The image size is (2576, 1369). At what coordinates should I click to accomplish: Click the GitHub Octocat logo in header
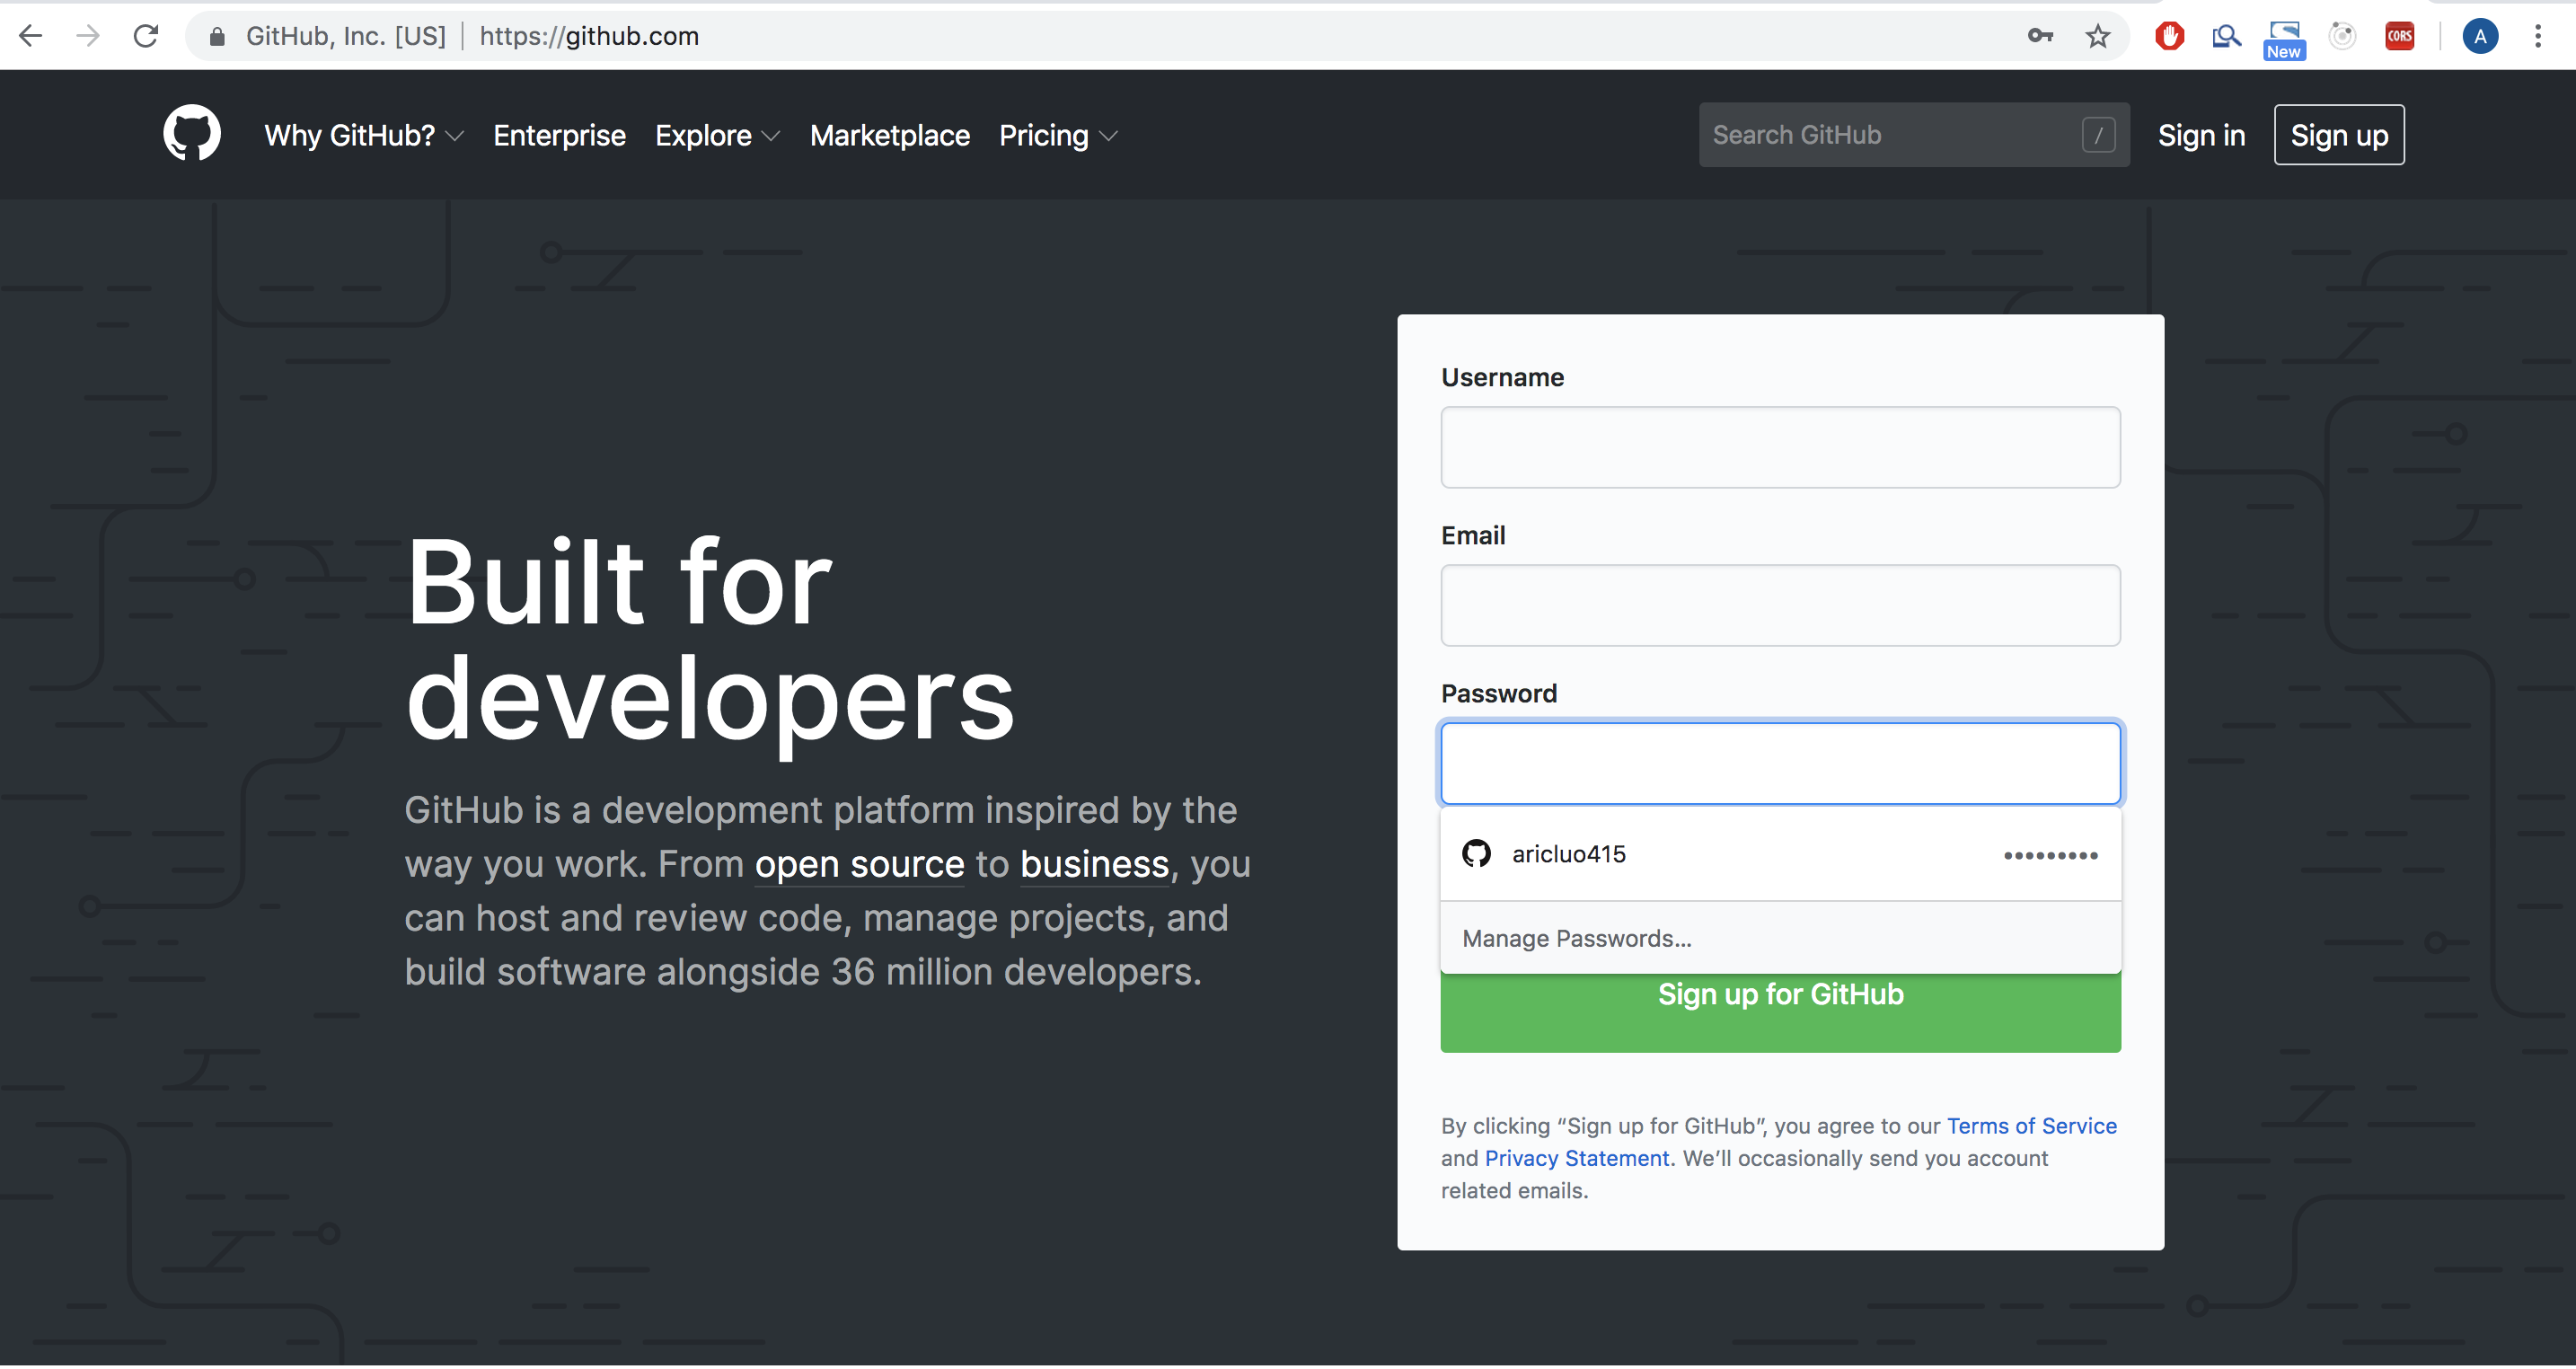pos(192,133)
